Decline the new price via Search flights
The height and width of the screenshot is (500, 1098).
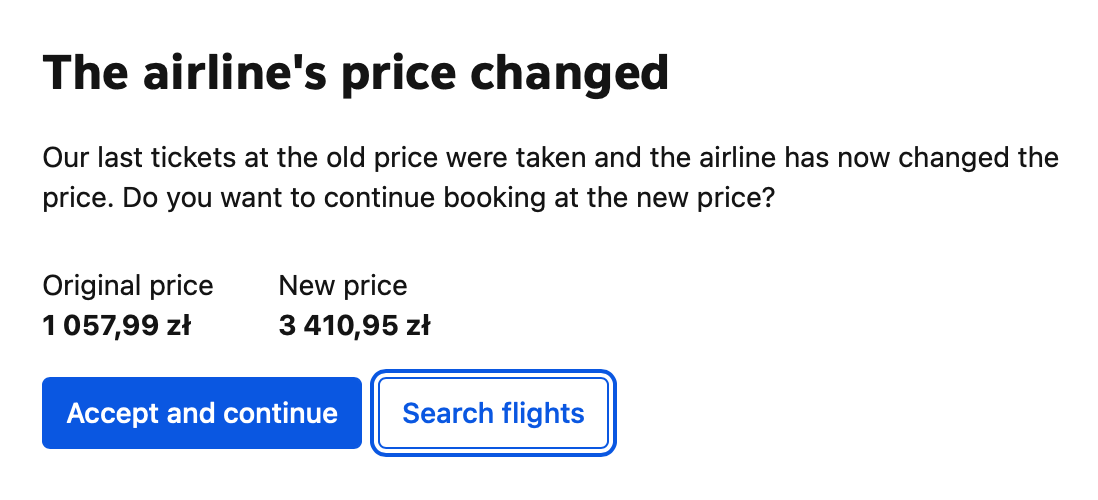tap(493, 413)
